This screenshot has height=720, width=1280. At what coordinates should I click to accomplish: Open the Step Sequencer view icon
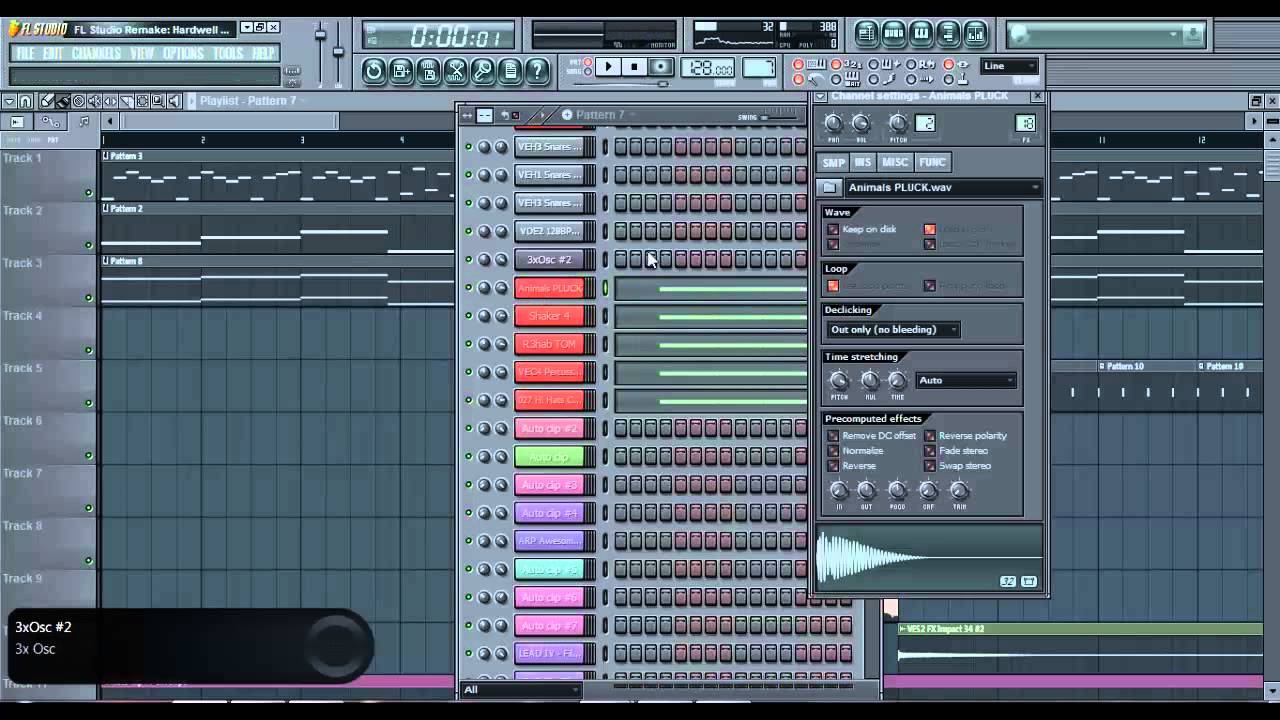pyautogui.click(x=894, y=34)
